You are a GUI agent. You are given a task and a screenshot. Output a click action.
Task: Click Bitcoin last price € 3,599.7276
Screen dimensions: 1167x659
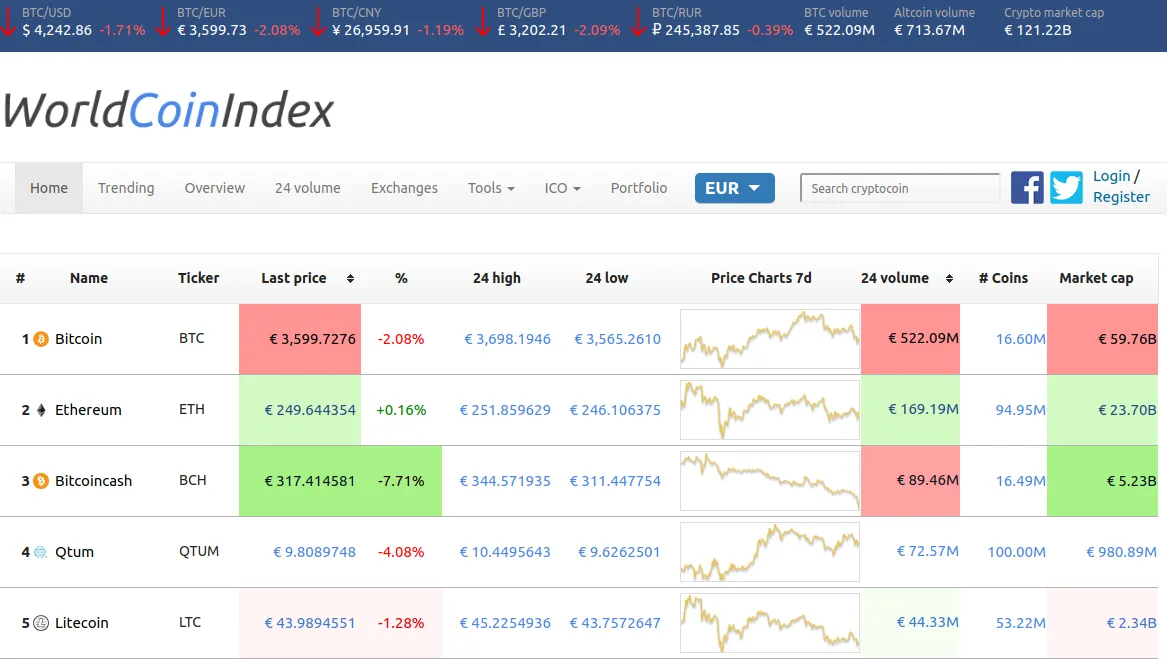pos(312,340)
